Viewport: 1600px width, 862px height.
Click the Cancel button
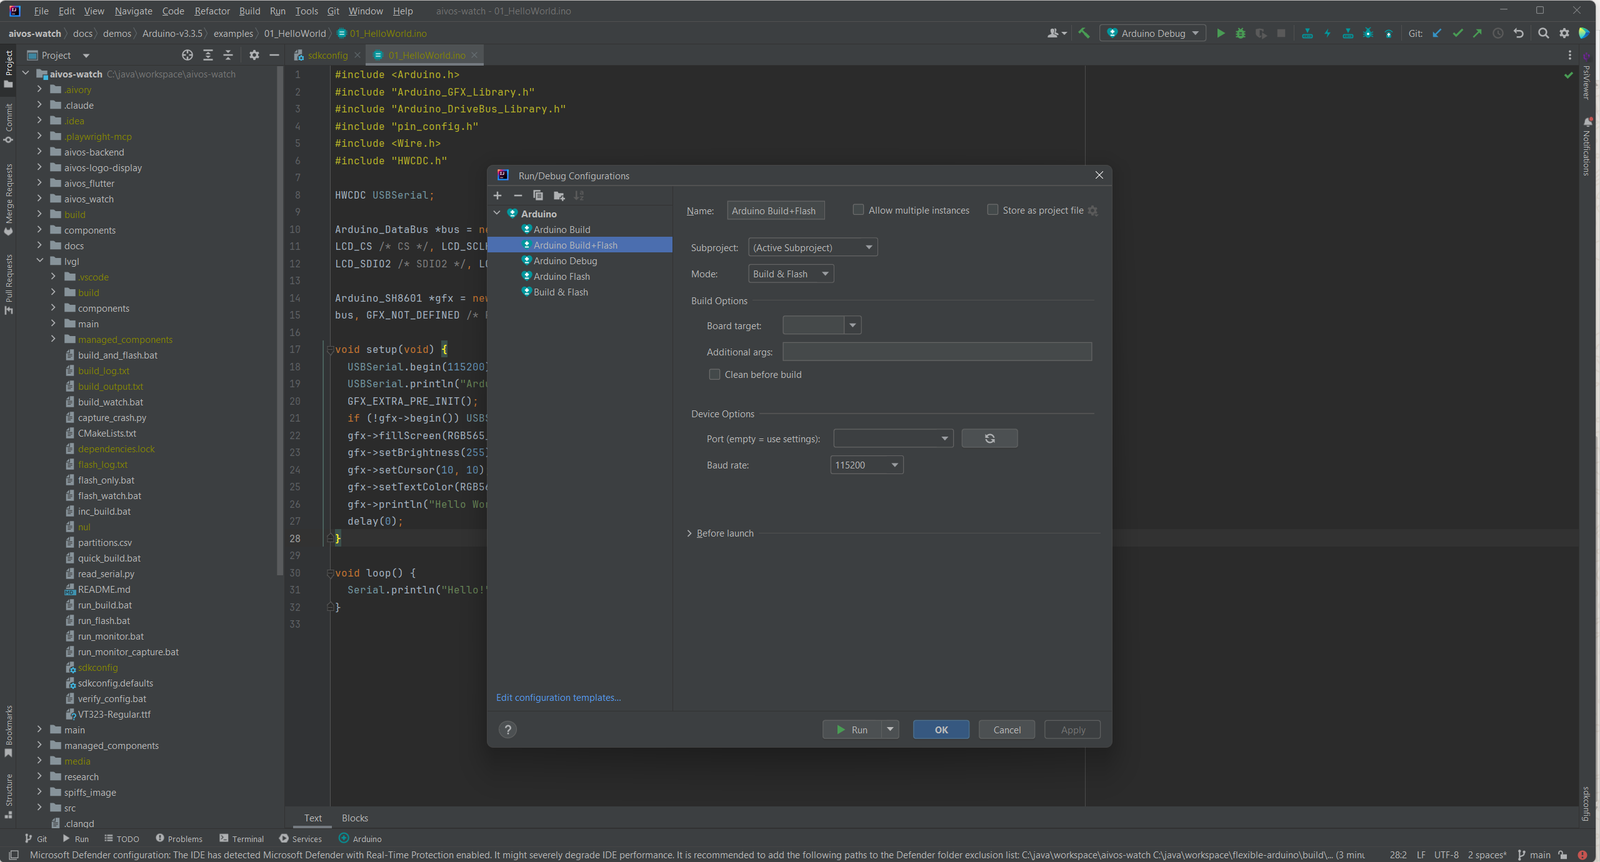[1007, 730]
